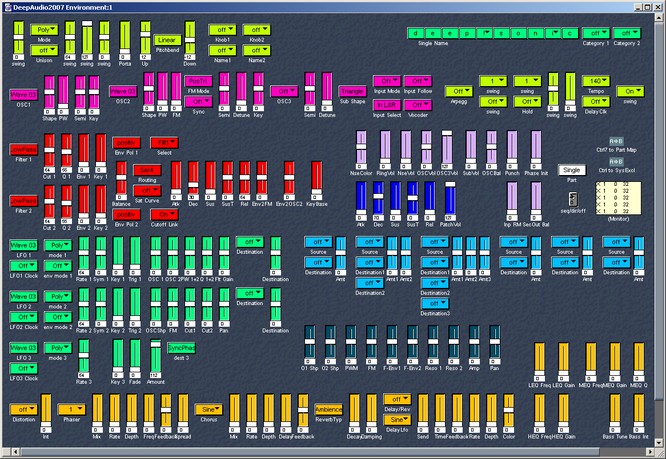Open the Sync dropdown under FM Mode

198,101
